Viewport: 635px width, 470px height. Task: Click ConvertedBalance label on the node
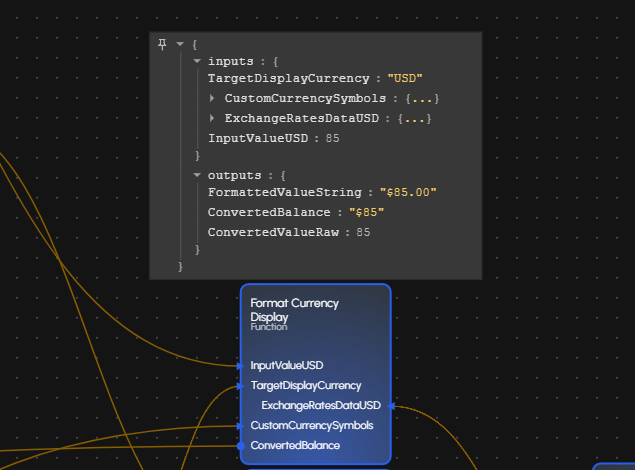[295, 445]
